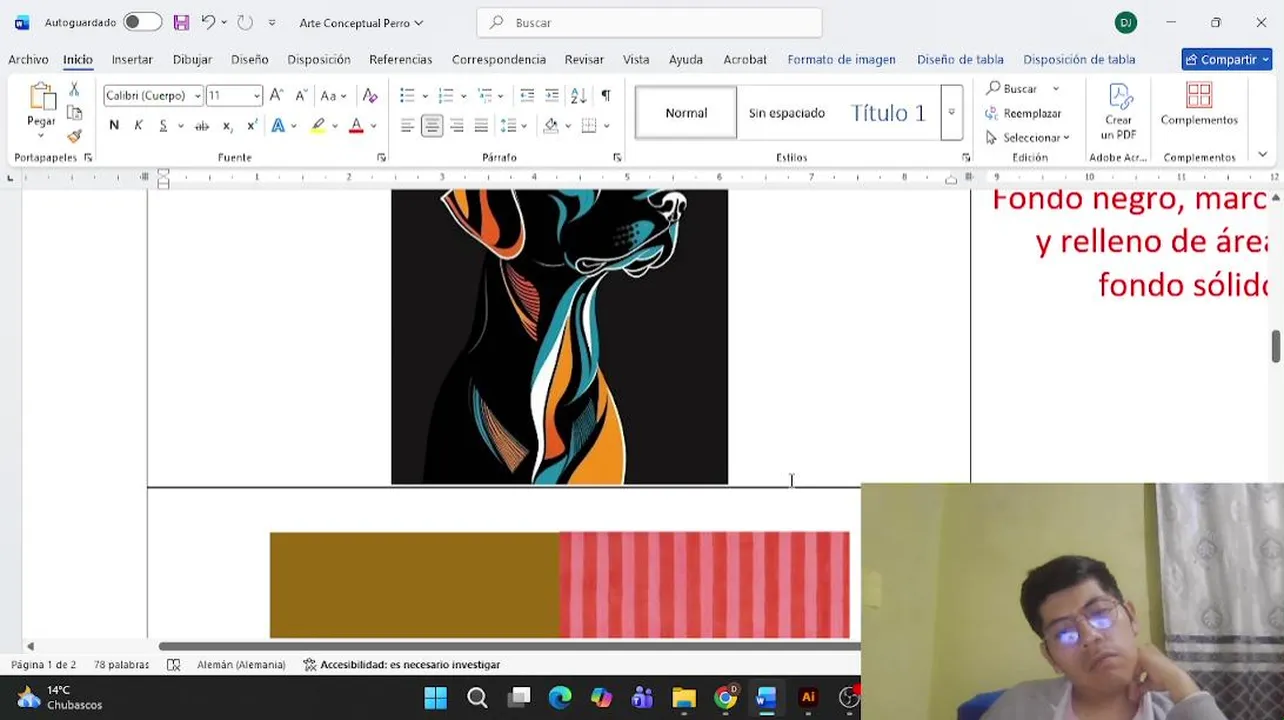Click the Buscar button in Edición
The height and width of the screenshot is (720, 1284).
pos(1011,89)
